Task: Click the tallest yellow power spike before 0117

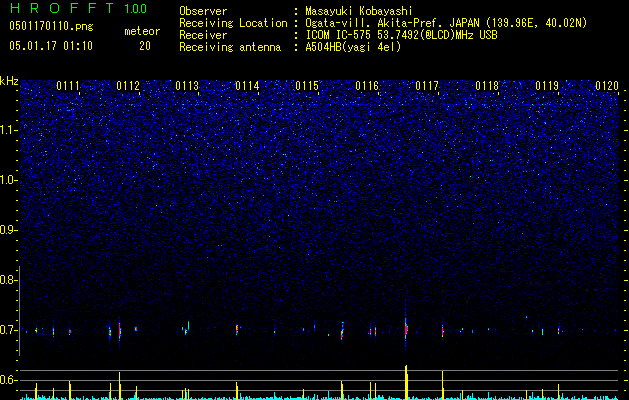Action: pos(406,382)
